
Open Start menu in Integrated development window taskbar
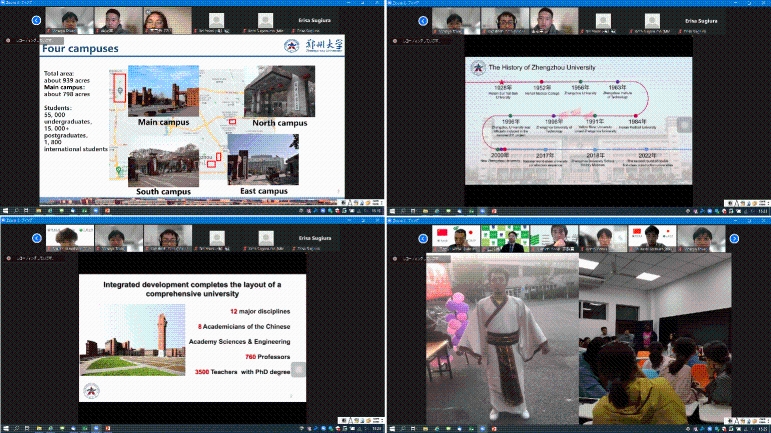pyautogui.click(x=5, y=429)
